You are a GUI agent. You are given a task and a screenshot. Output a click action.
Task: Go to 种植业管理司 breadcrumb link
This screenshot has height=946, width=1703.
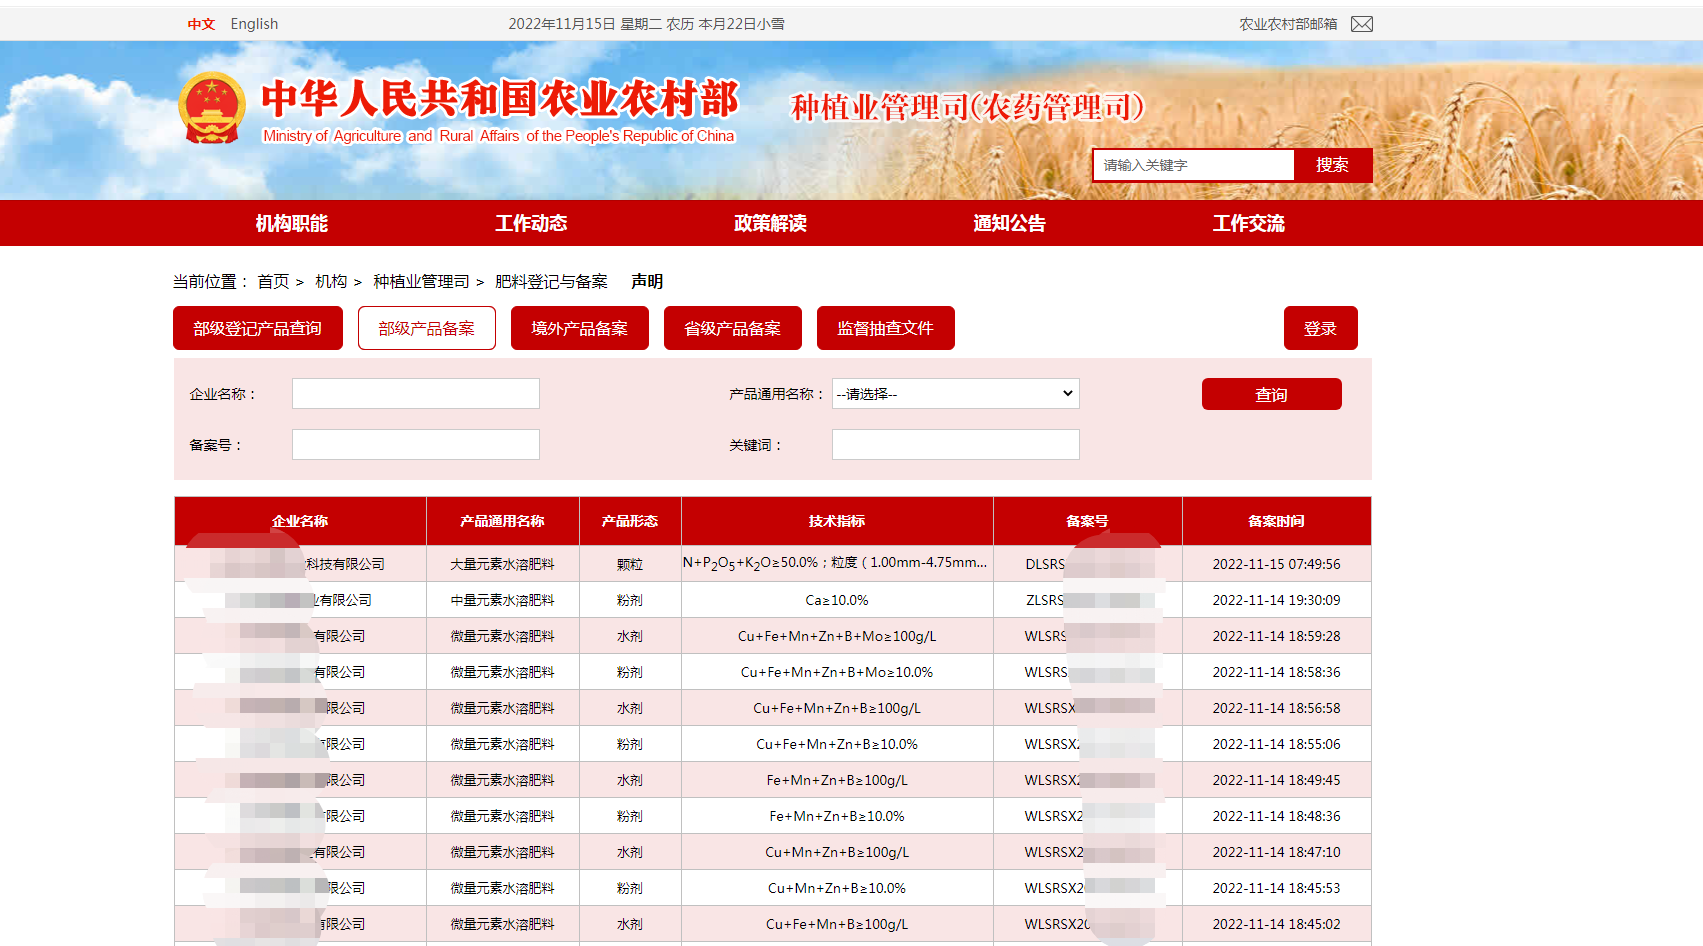pyautogui.click(x=421, y=282)
